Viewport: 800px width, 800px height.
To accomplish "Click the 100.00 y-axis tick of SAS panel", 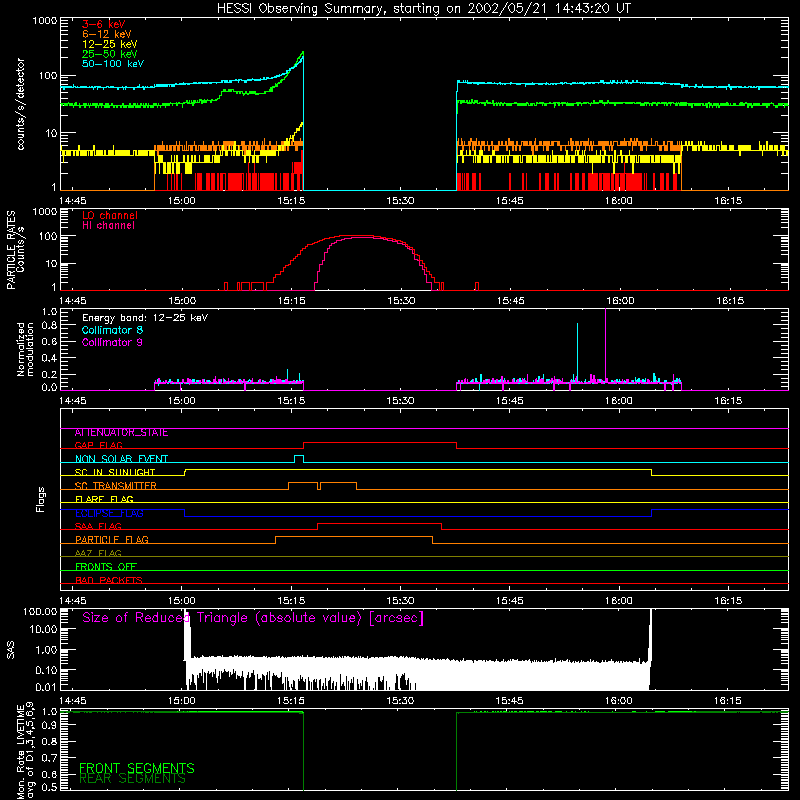I will coord(40,611).
